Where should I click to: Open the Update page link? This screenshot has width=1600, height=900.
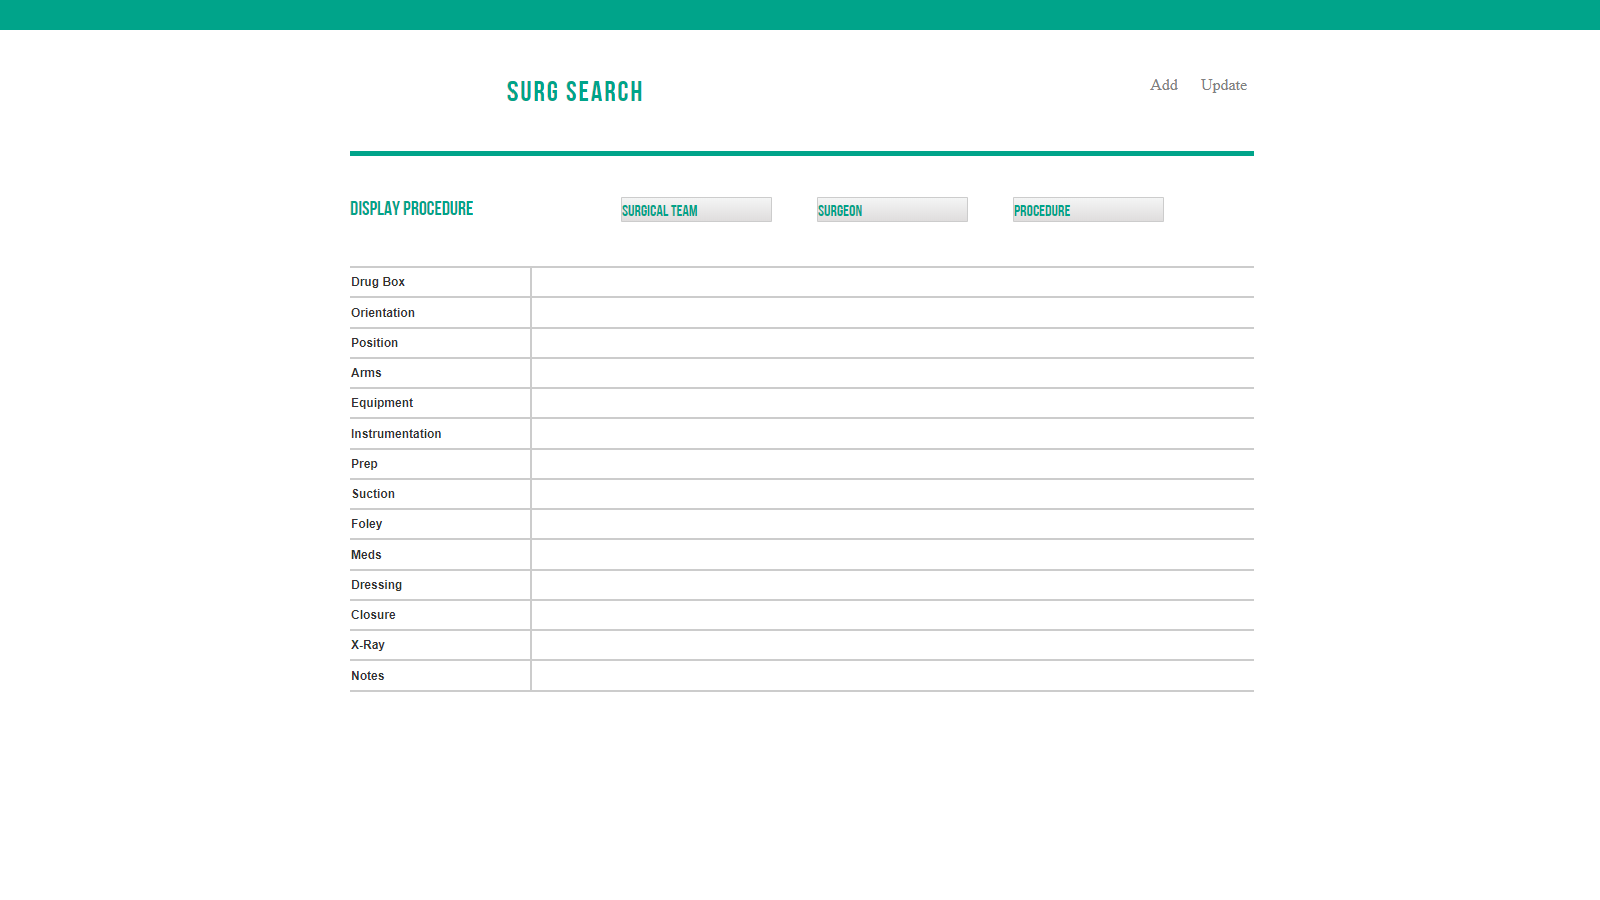coord(1223,85)
